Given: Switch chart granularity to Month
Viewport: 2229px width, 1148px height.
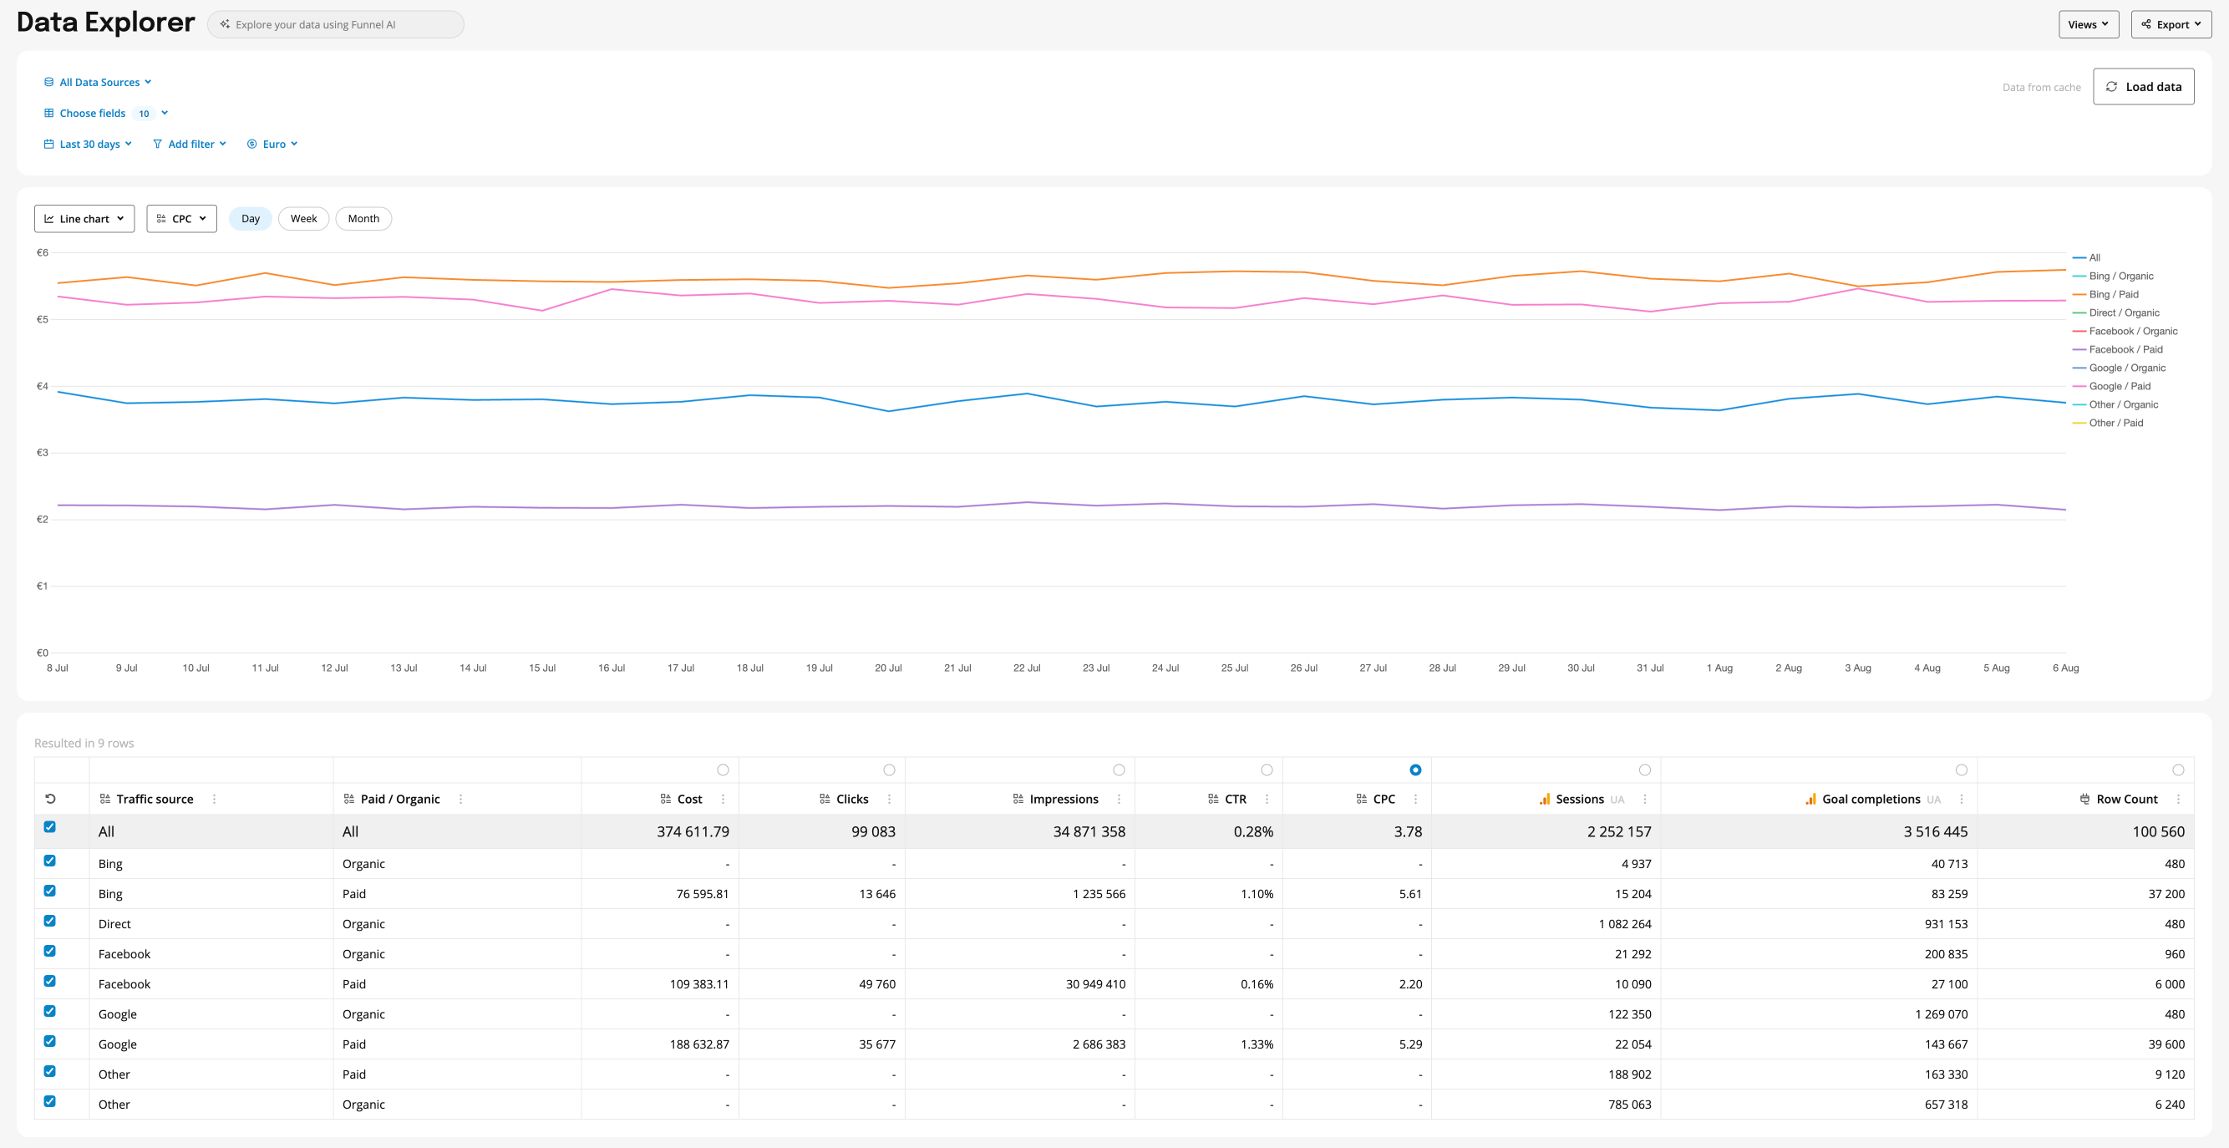Looking at the screenshot, I should coord(363,219).
